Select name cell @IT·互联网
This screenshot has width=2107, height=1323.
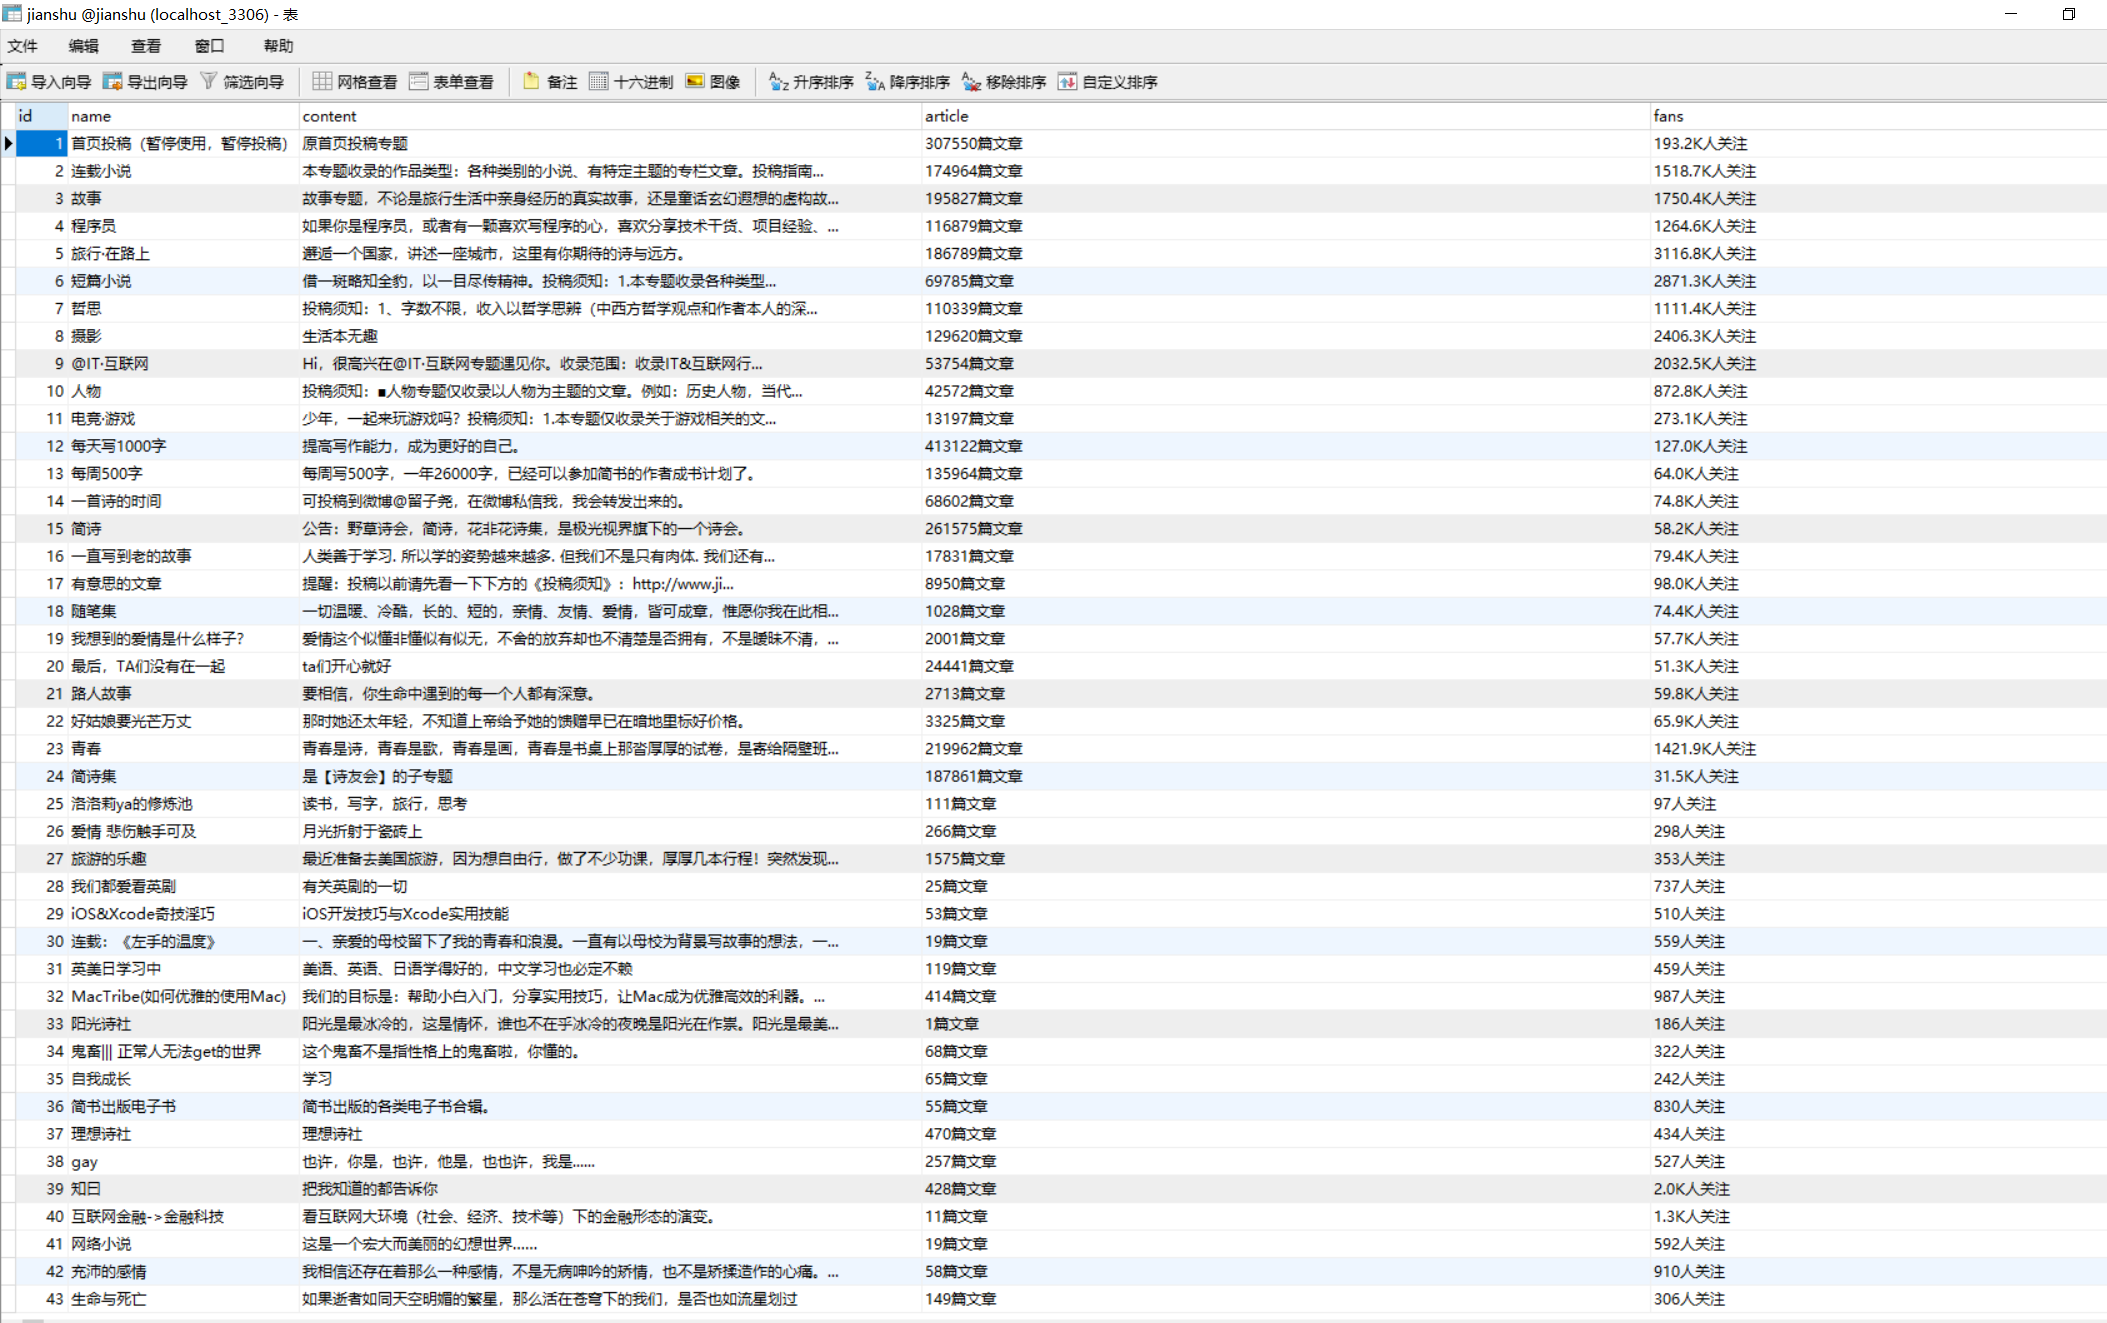(183, 364)
